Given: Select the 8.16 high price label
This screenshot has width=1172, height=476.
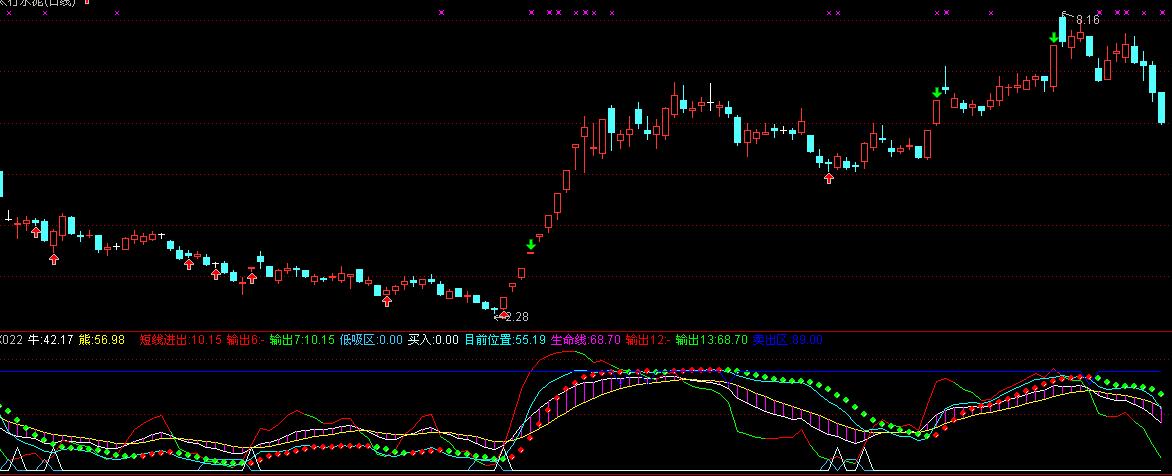Looking at the screenshot, I should tap(1088, 20).
